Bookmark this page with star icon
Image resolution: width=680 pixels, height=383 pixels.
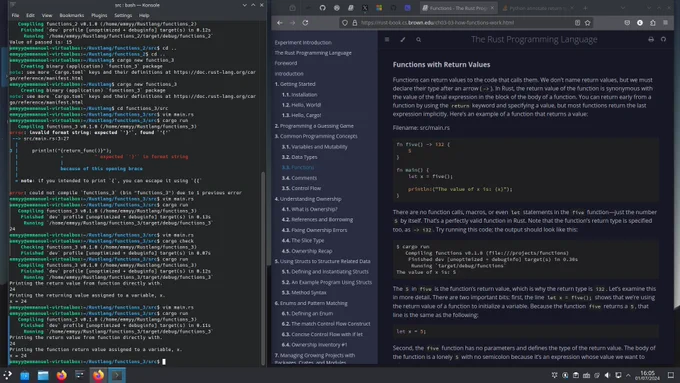[x=588, y=23]
